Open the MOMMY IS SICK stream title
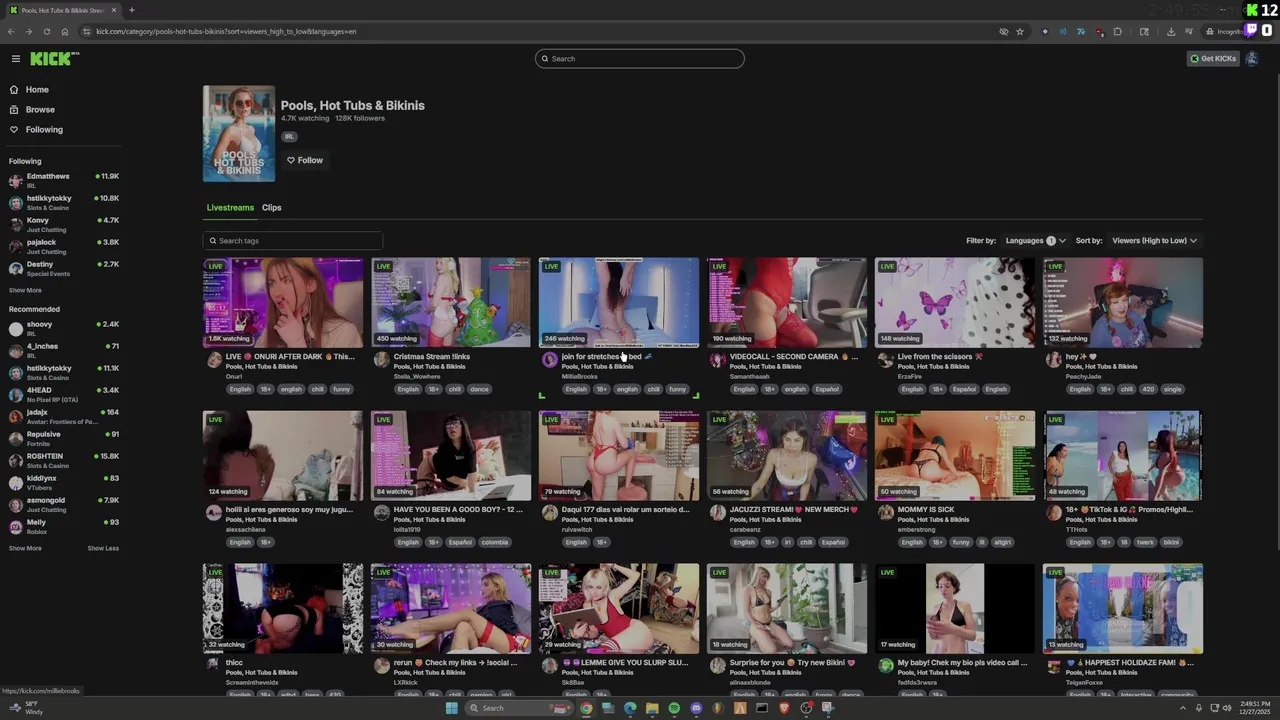The image size is (1280, 720). pos(926,510)
